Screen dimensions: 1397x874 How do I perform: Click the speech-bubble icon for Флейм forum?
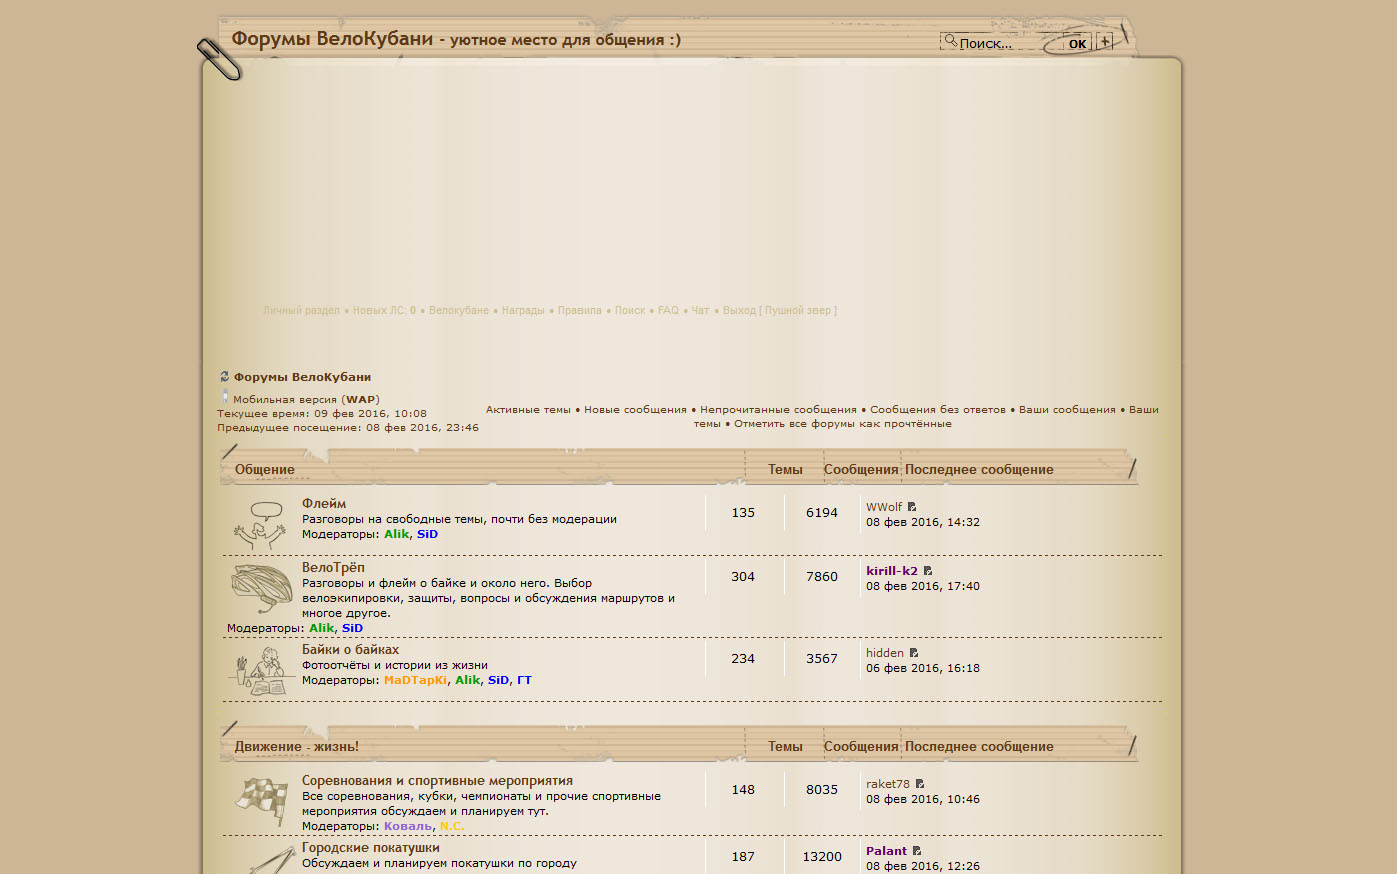262,524
